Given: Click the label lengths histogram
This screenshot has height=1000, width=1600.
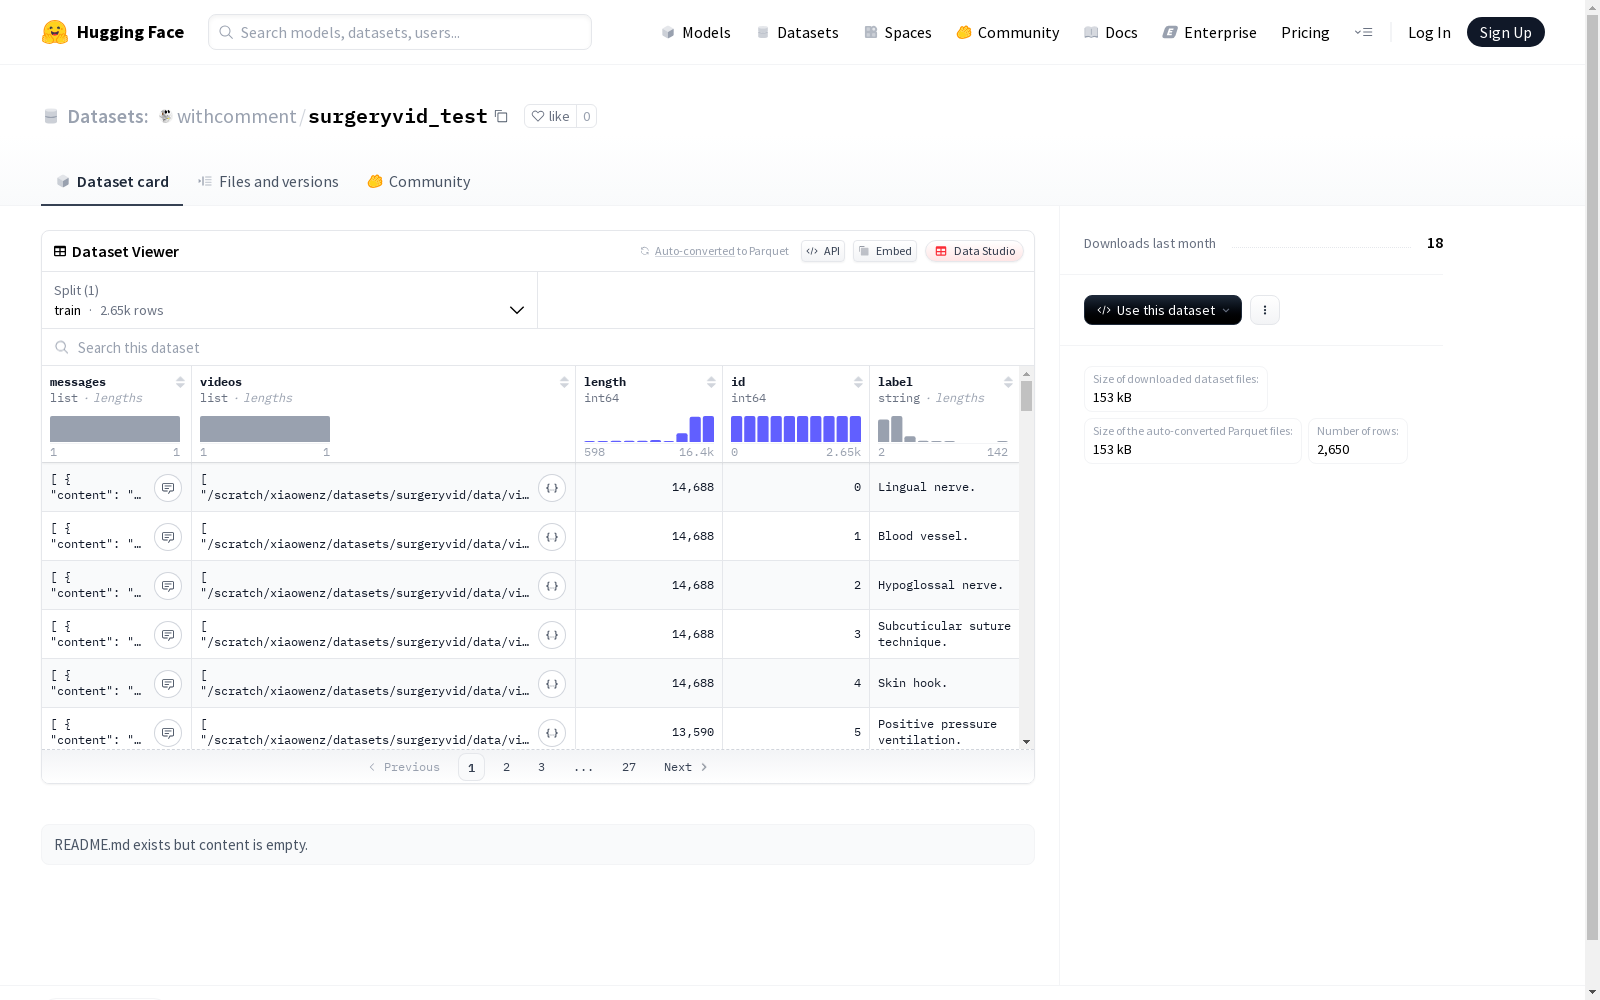Looking at the screenshot, I should click(943, 429).
